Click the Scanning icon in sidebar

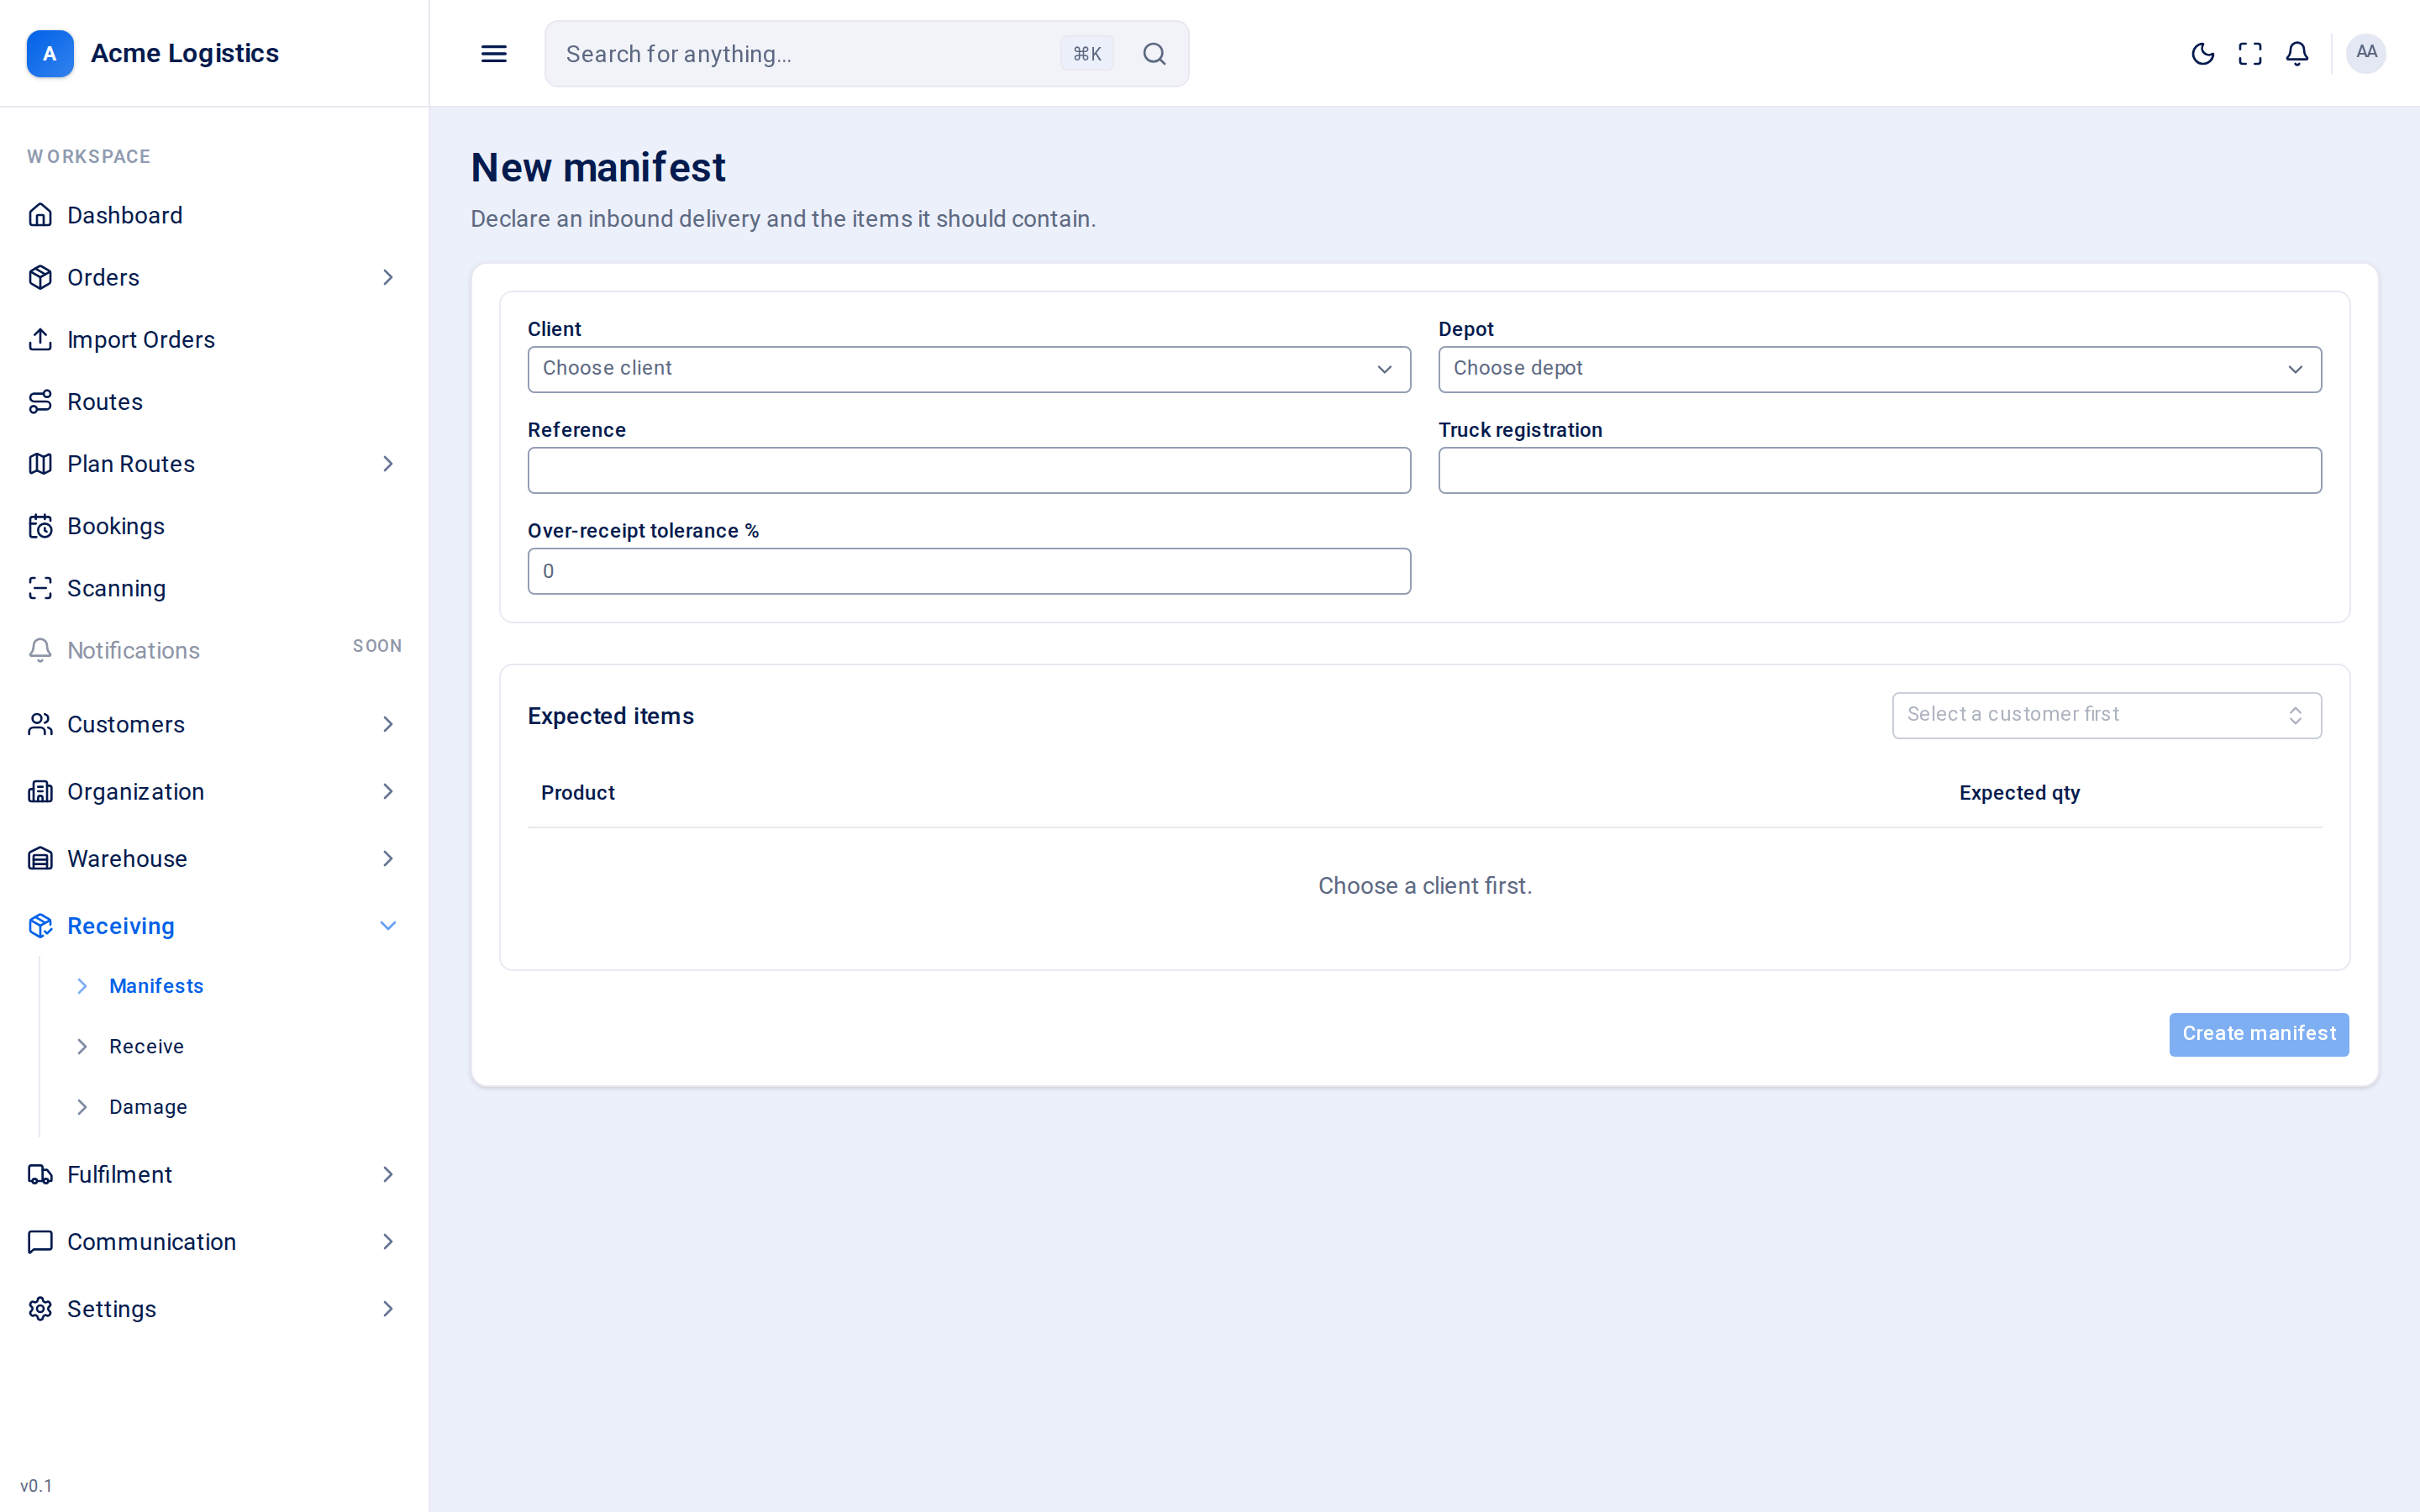(x=40, y=588)
